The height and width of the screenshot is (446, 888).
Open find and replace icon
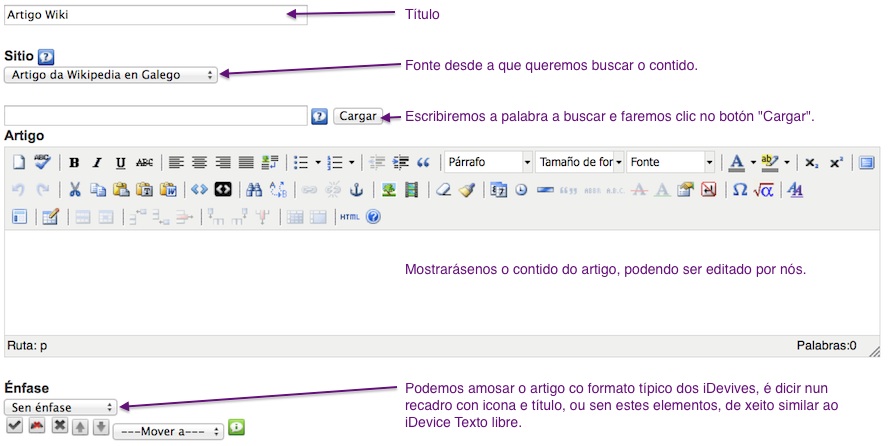click(278, 190)
